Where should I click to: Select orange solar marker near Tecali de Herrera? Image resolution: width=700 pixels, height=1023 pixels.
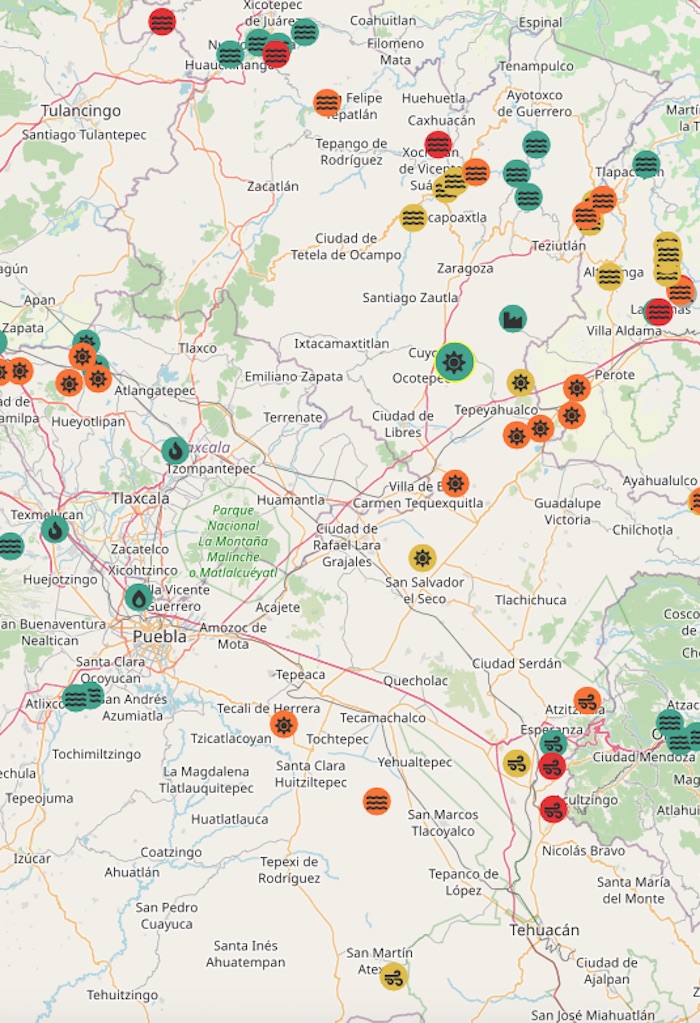(x=284, y=724)
